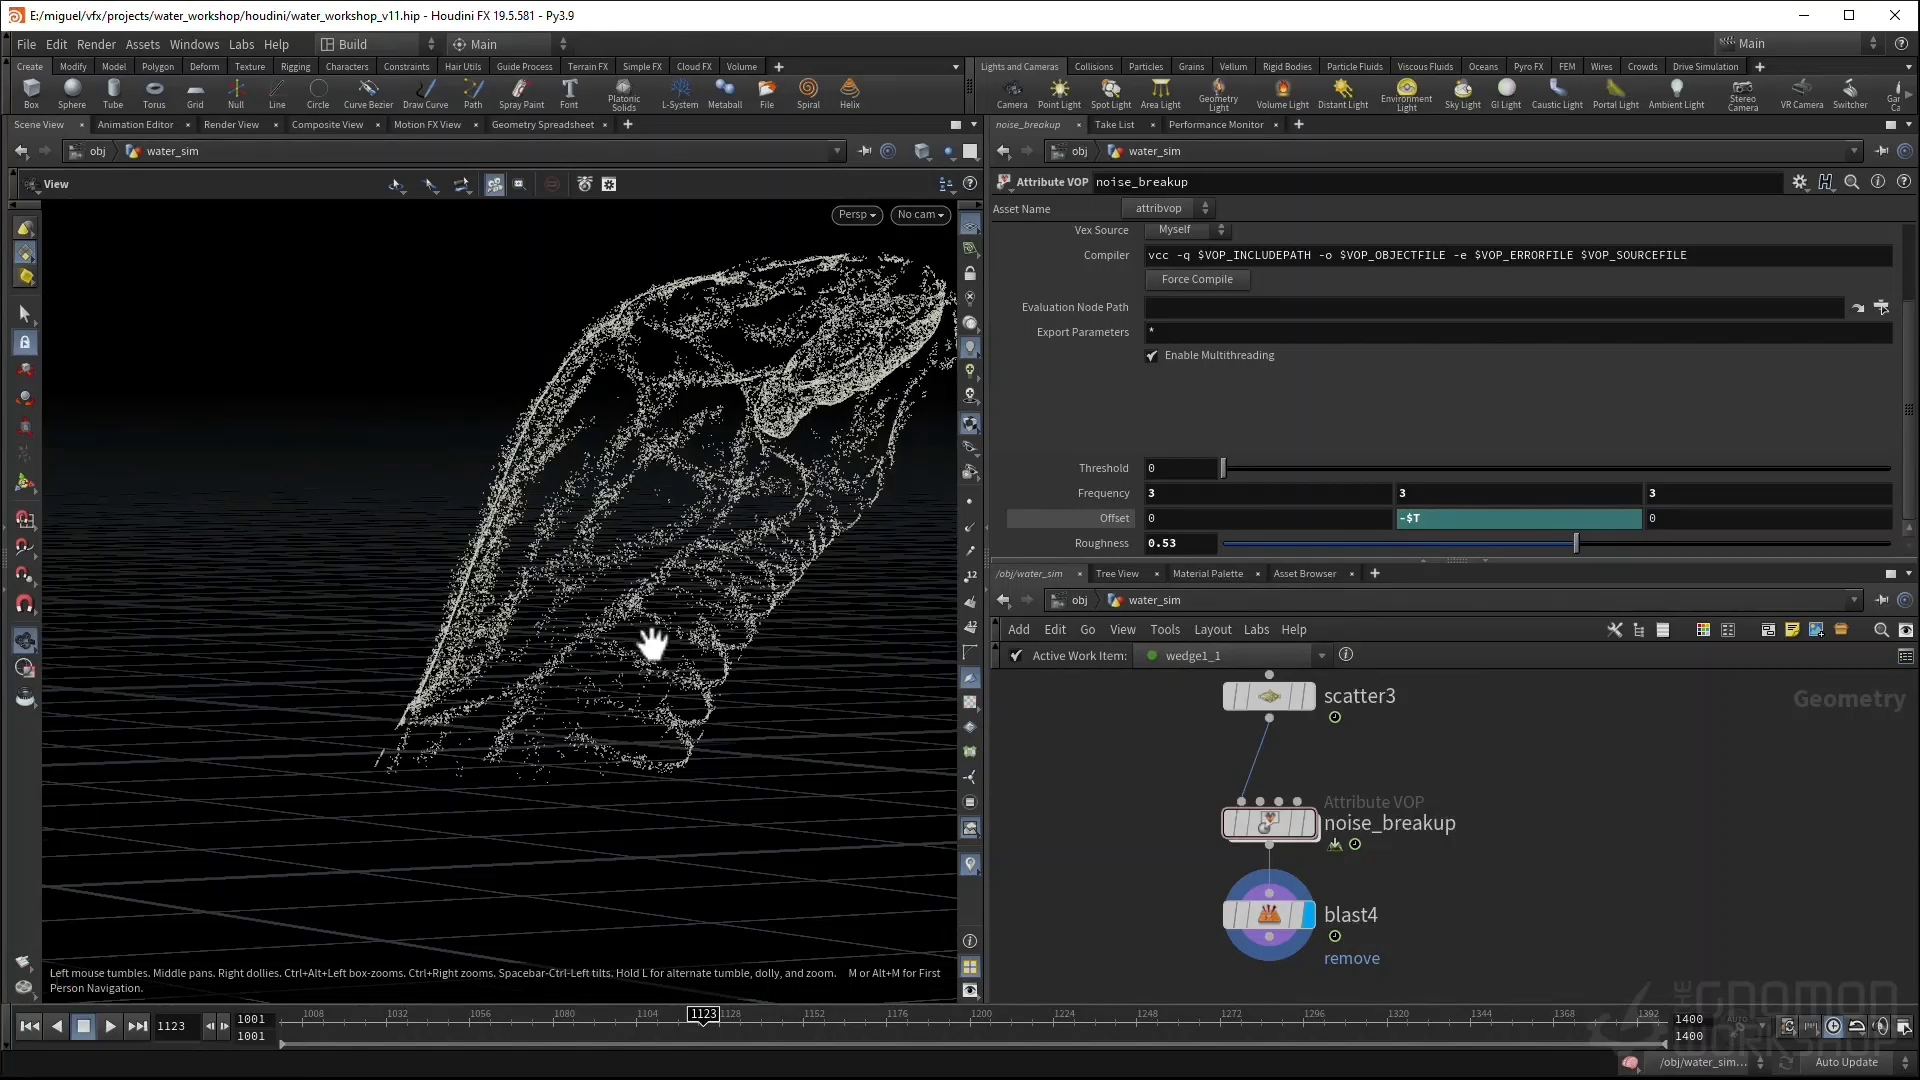
Task: Click the Force Compile button
Action: (x=1197, y=280)
